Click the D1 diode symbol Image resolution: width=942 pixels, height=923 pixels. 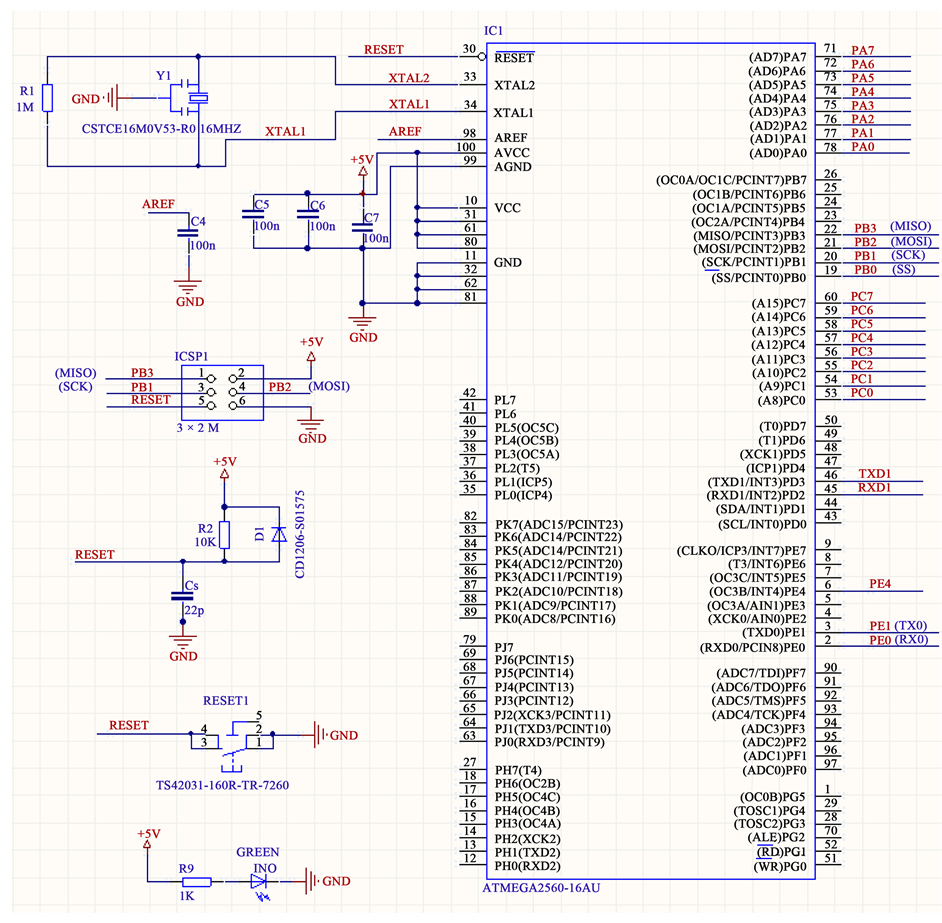(x=280, y=536)
